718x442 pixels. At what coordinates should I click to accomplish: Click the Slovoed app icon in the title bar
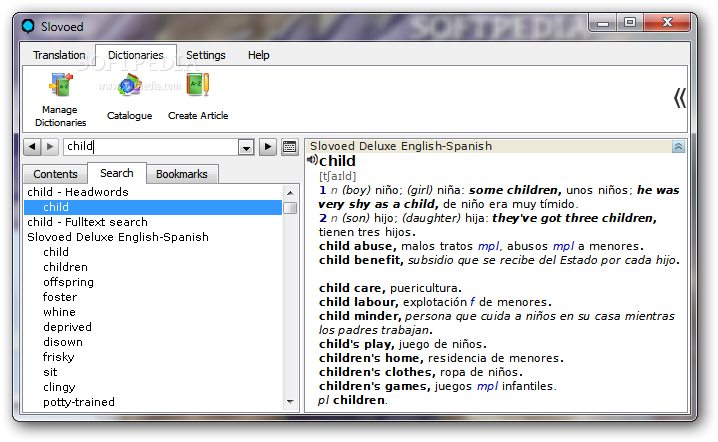(28, 26)
